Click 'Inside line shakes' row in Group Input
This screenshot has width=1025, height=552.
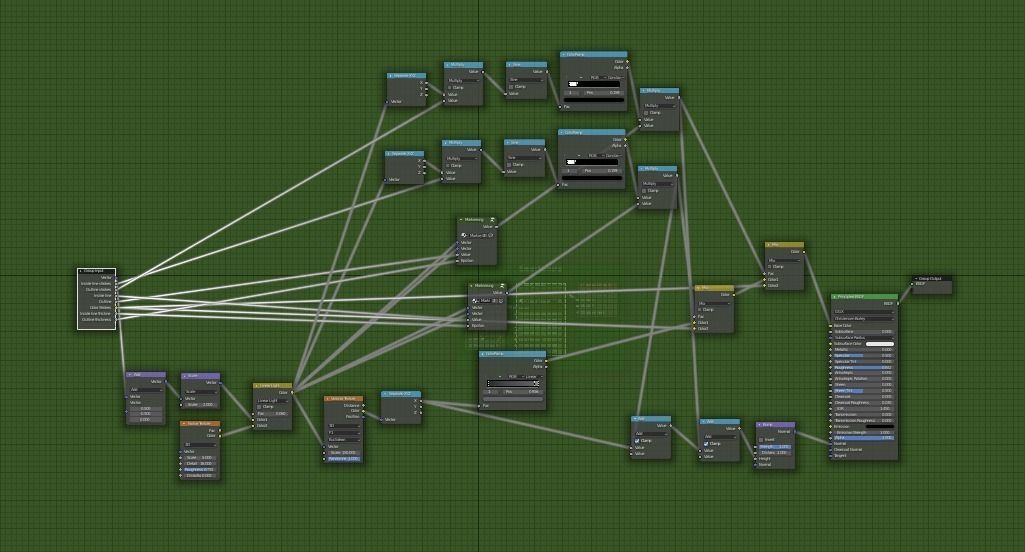pyautogui.click(x=97, y=283)
